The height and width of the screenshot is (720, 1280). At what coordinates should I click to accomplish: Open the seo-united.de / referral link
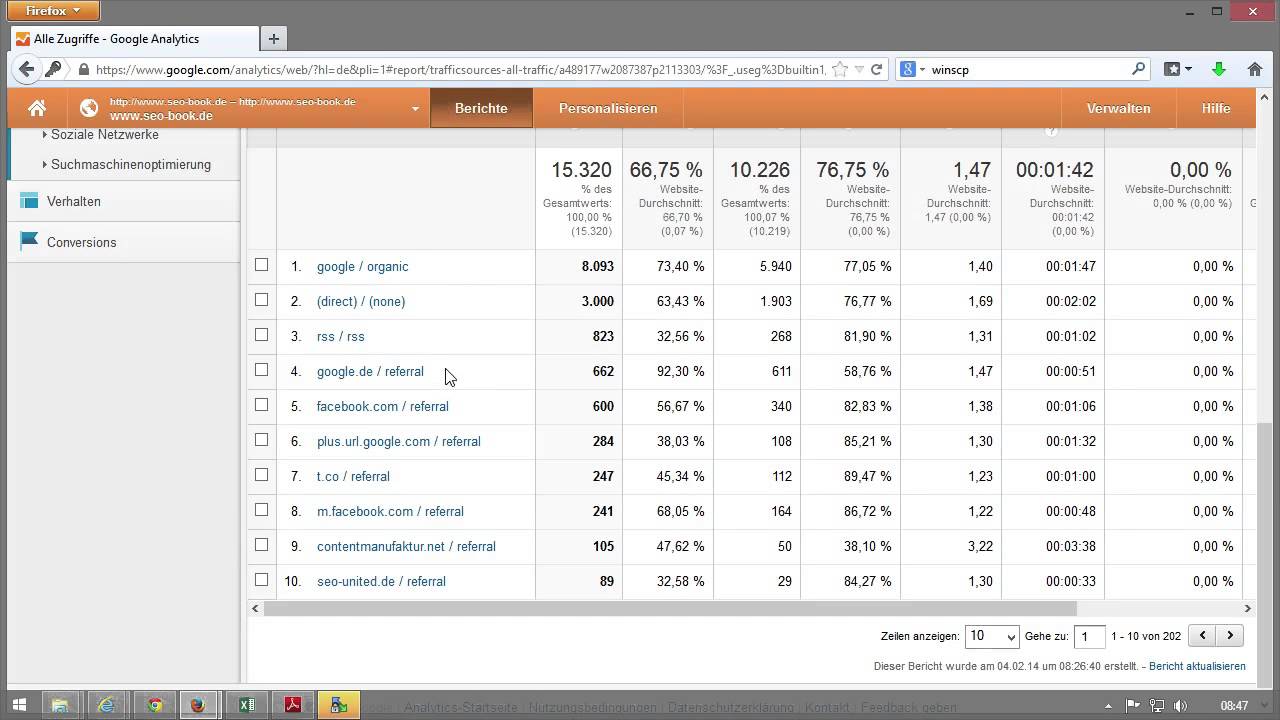pyautogui.click(x=381, y=581)
